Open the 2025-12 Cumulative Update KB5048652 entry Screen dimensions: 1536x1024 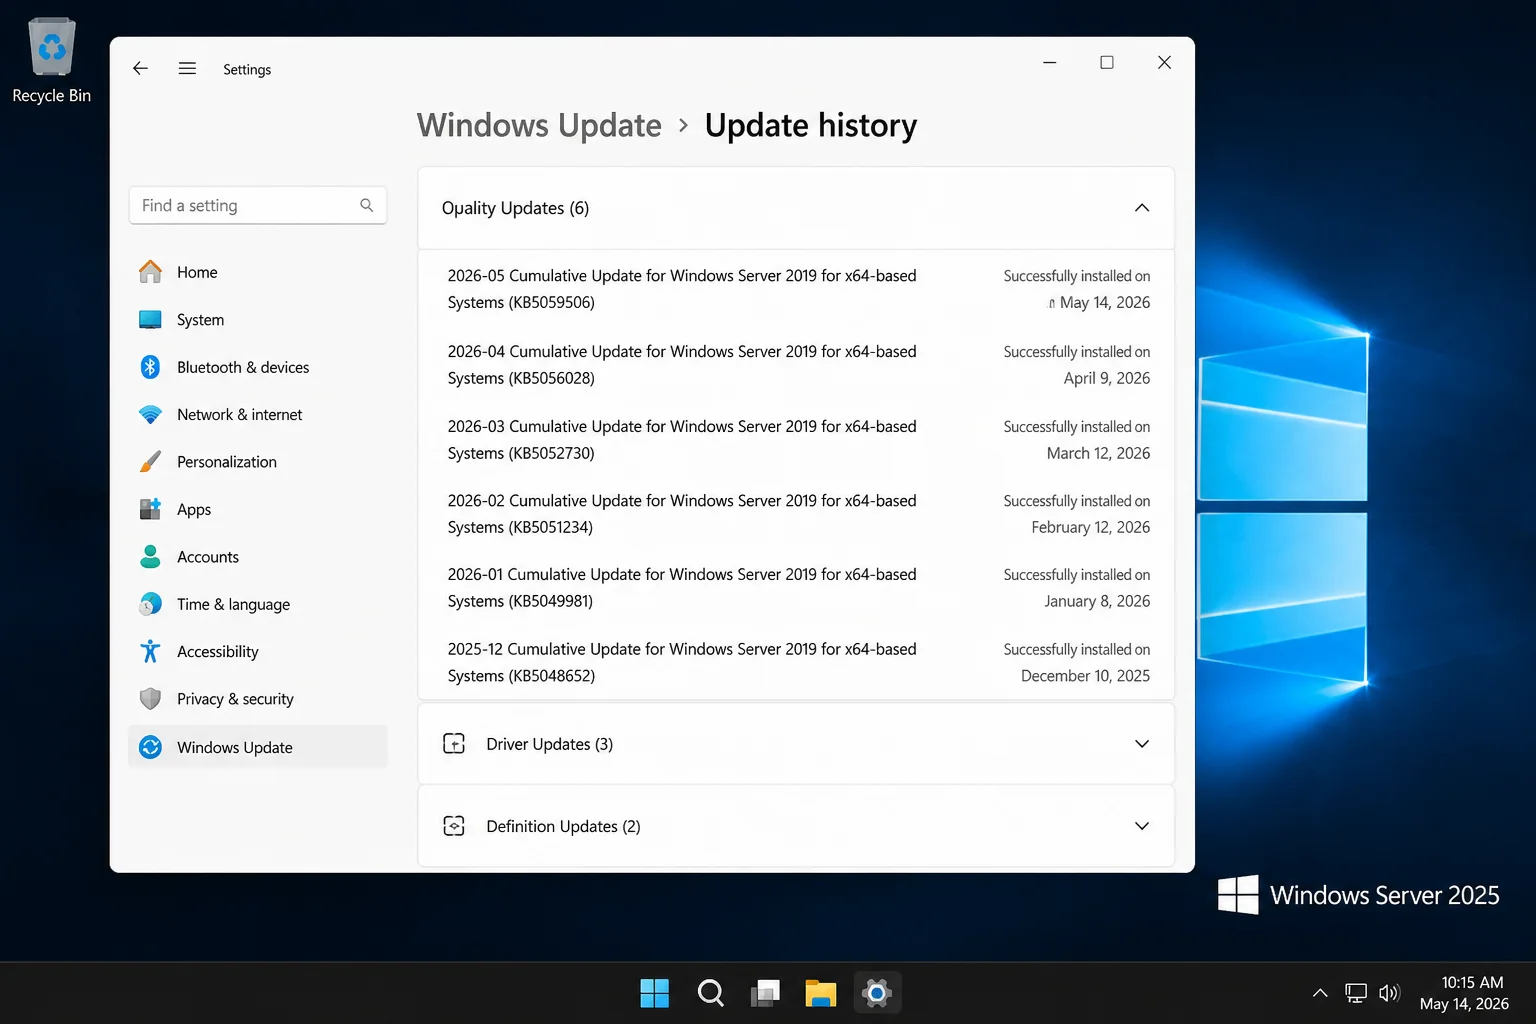click(x=796, y=662)
